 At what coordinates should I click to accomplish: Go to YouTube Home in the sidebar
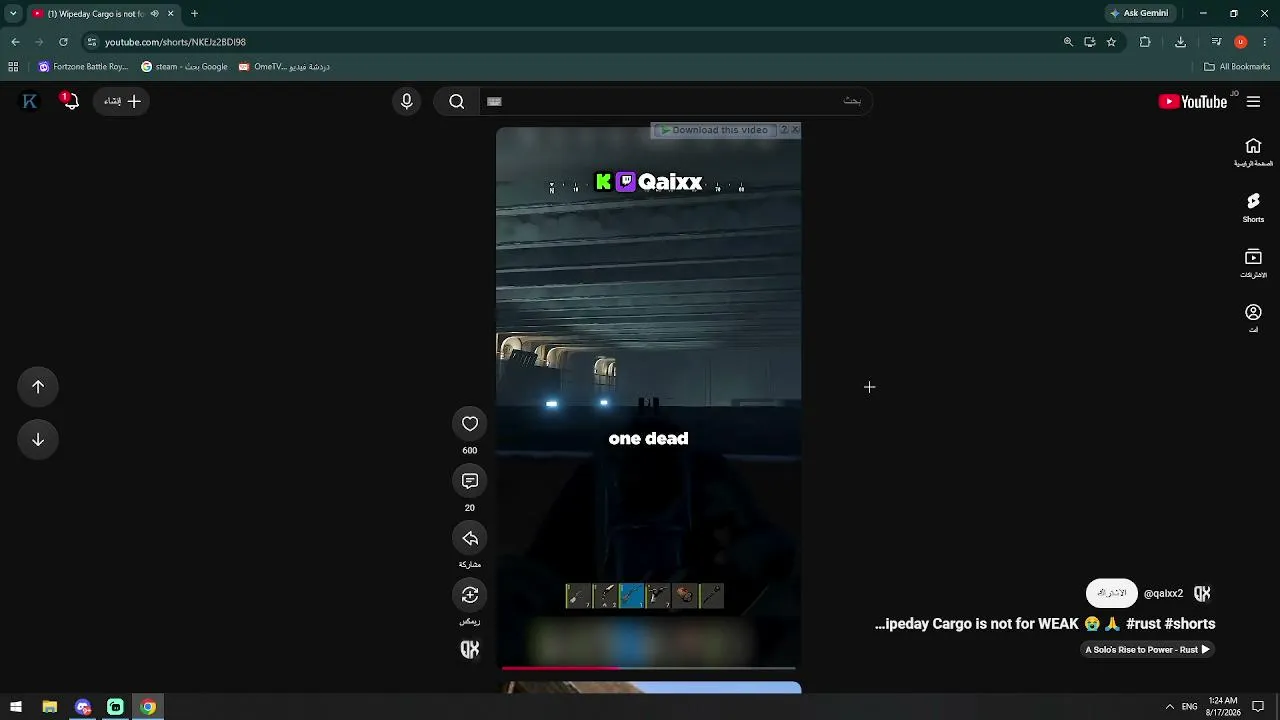[1253, 151]
